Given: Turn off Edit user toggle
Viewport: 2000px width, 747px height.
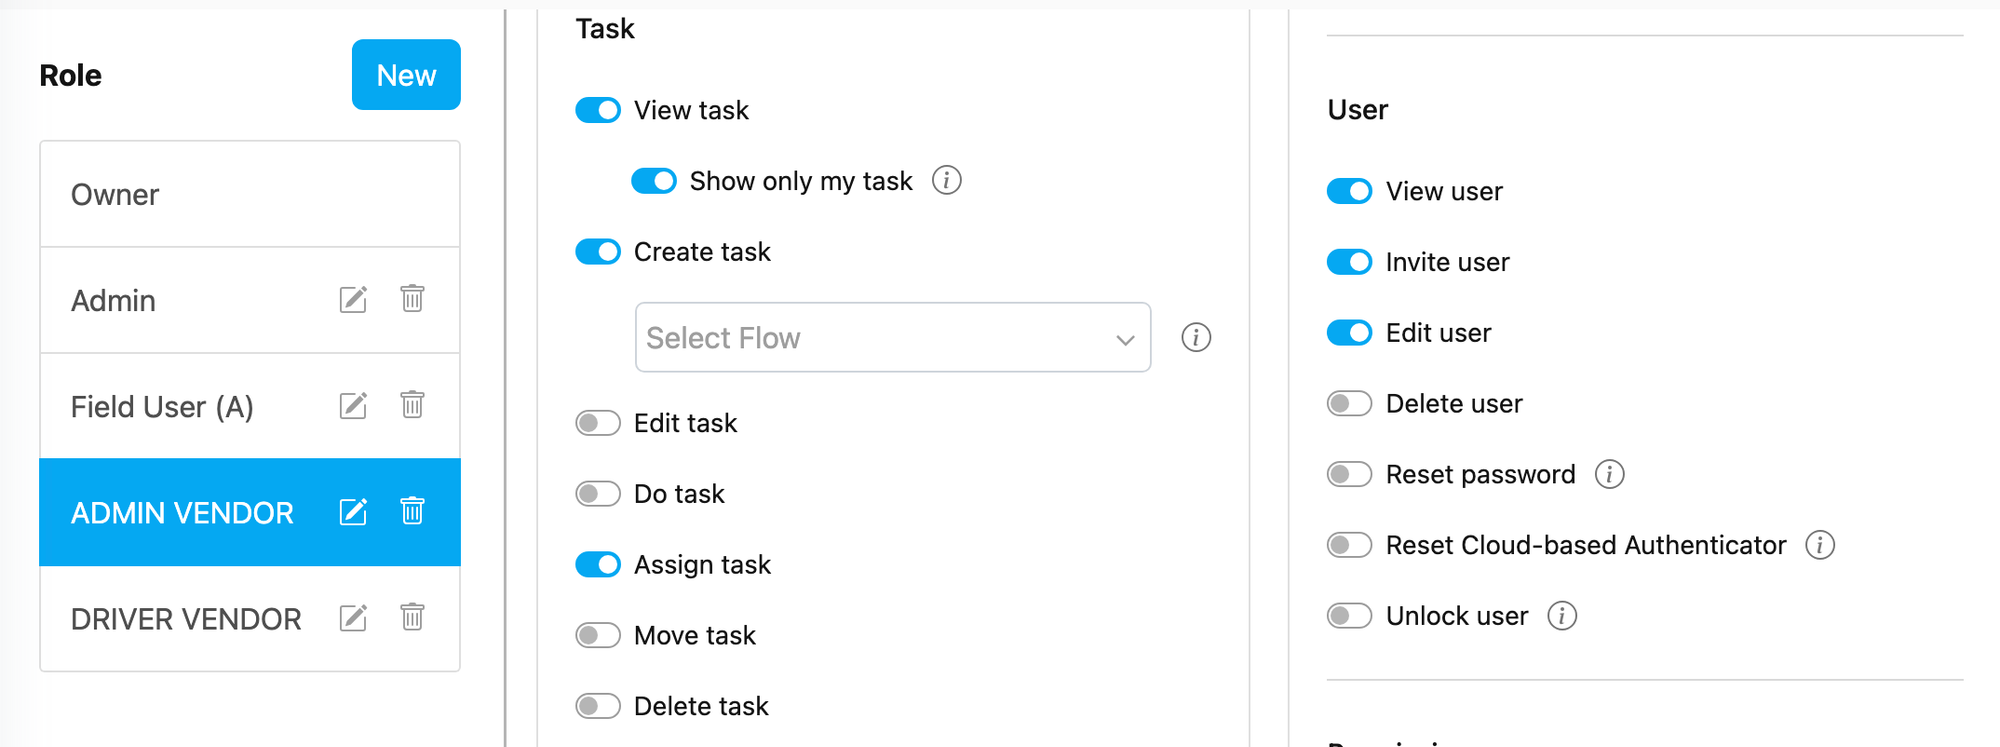Looking at the screenshot, I should 1349,333.
